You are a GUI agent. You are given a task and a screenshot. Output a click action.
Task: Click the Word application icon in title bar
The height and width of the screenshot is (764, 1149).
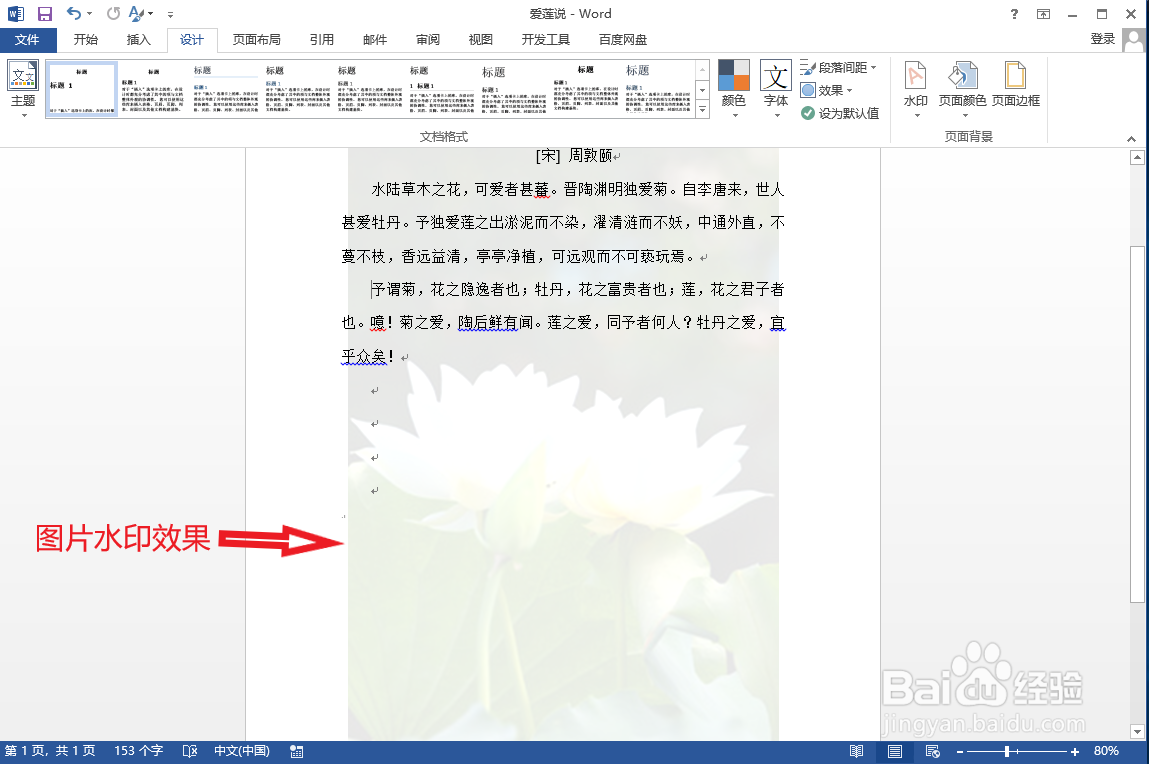(15, 14)
